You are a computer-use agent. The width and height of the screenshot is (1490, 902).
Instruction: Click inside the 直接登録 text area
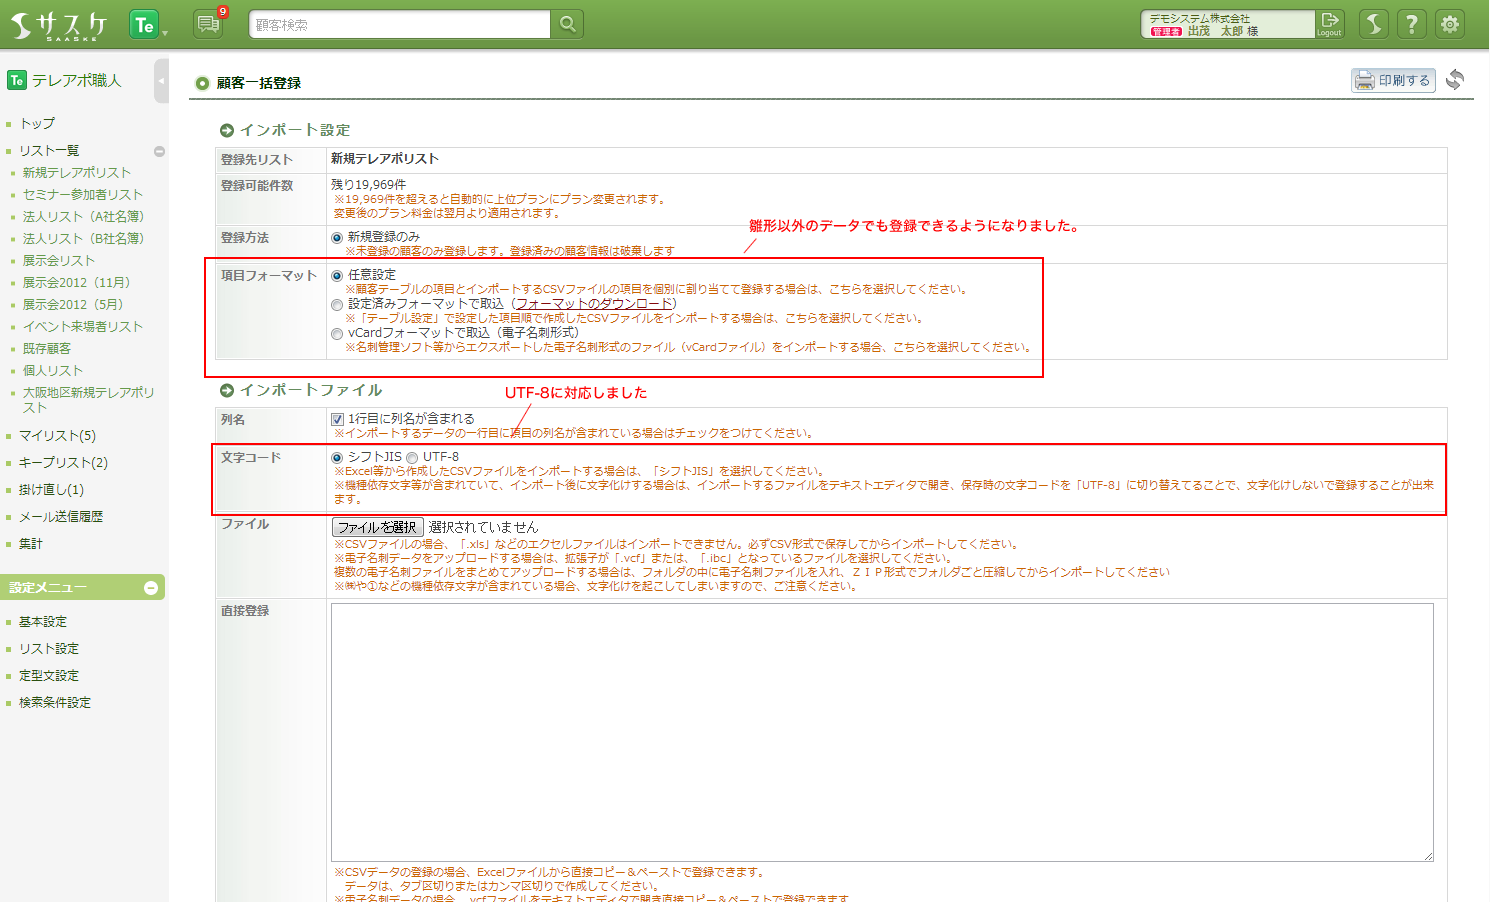(881, 731)
